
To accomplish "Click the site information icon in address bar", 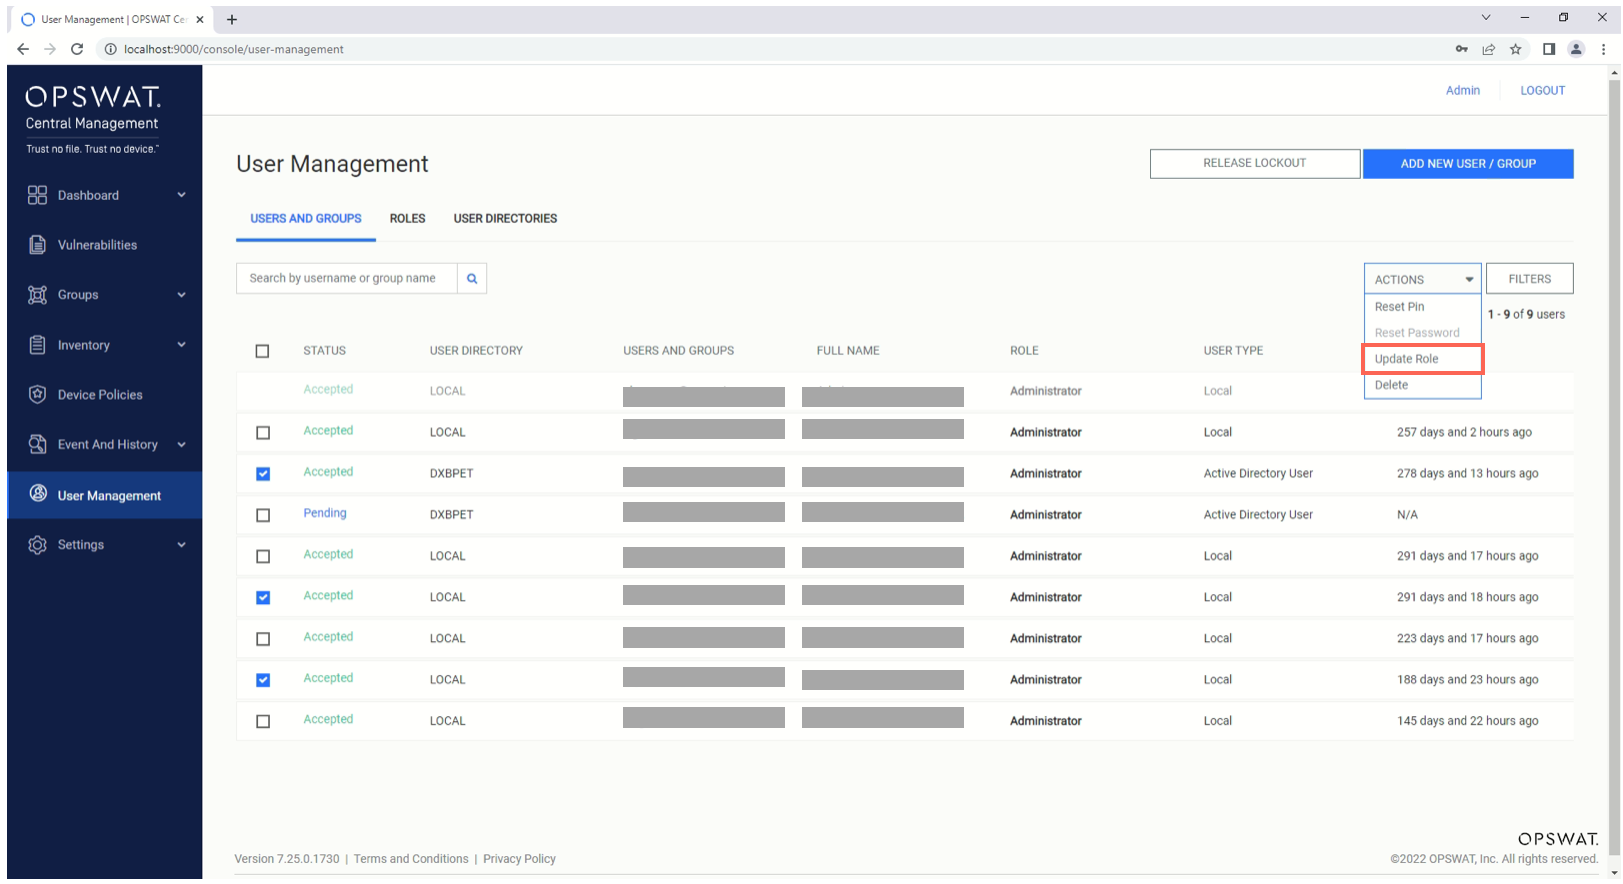I will 111,49.
